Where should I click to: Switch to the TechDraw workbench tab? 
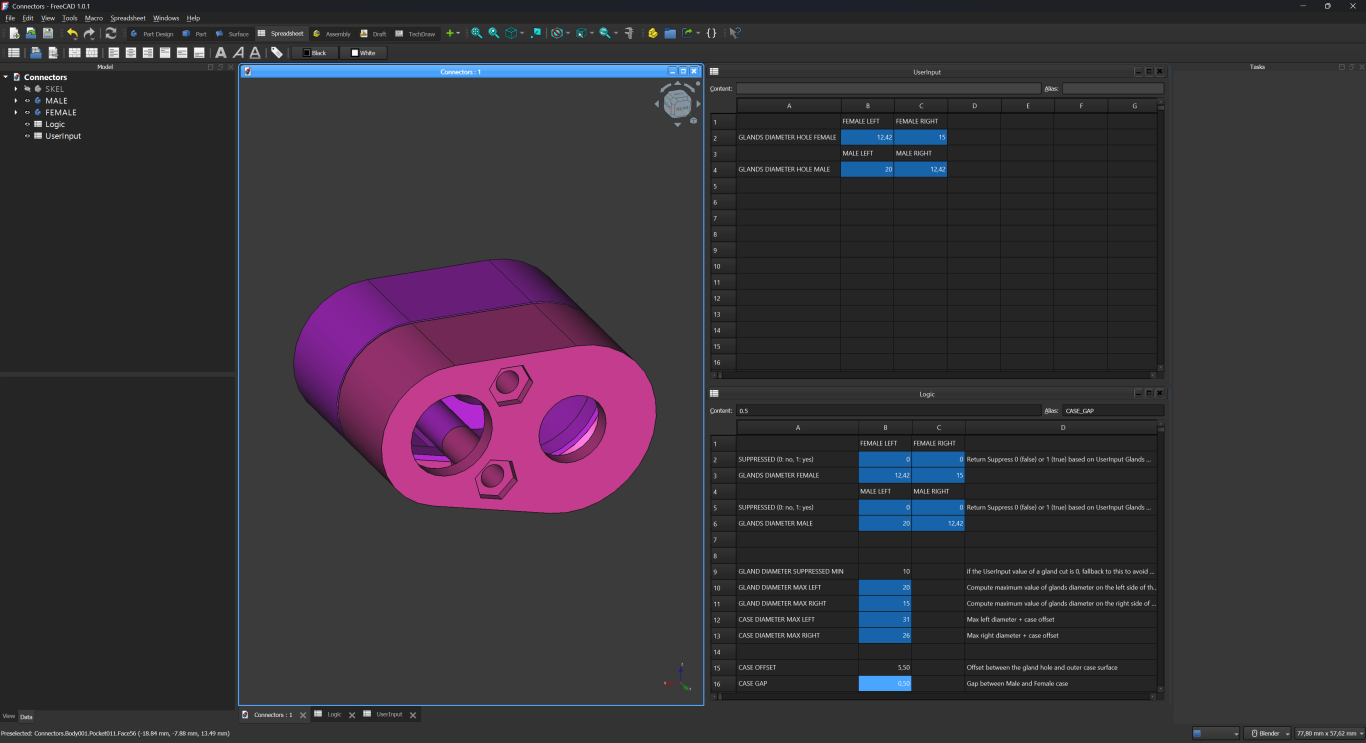click(416, 34)
